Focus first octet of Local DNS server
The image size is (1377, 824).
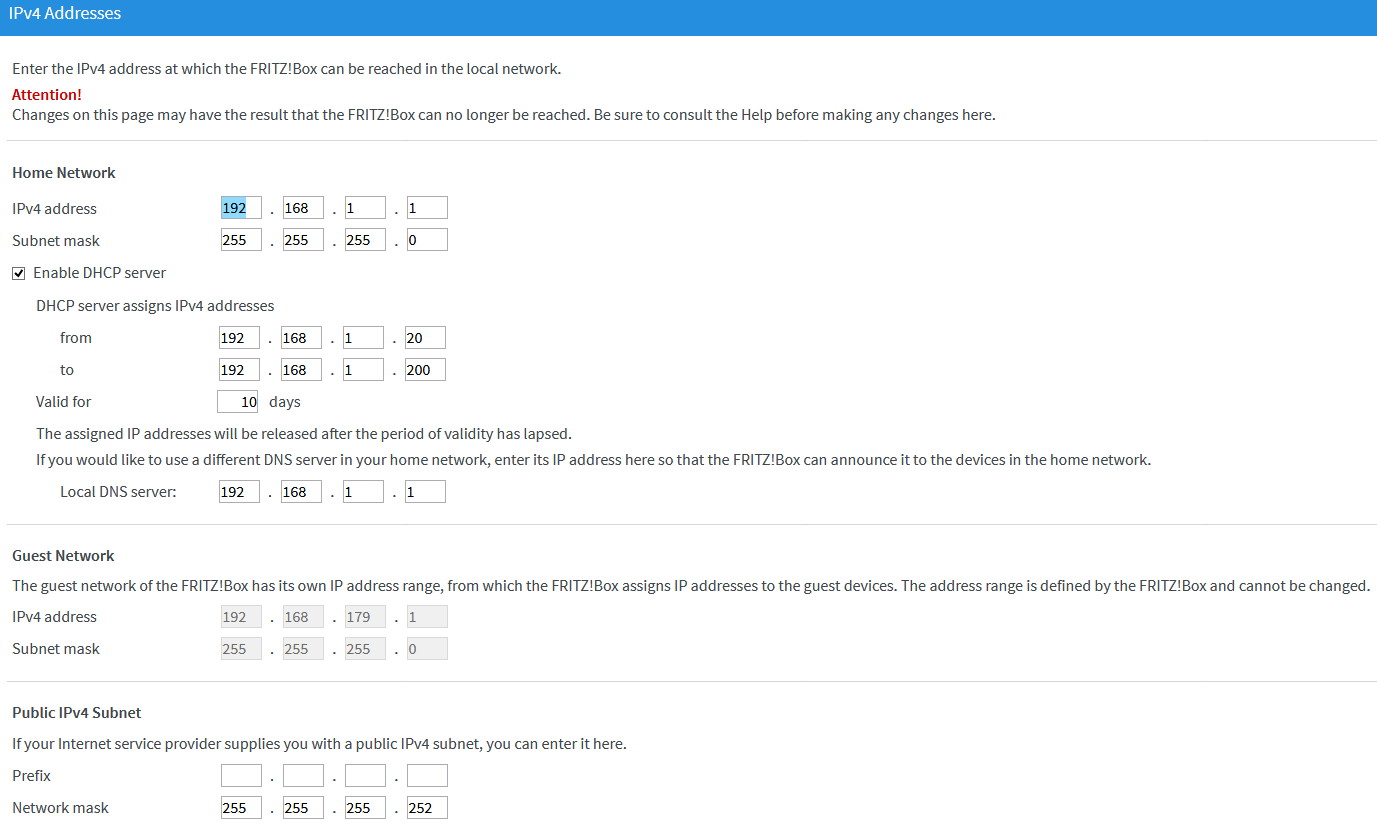(239, 492)
